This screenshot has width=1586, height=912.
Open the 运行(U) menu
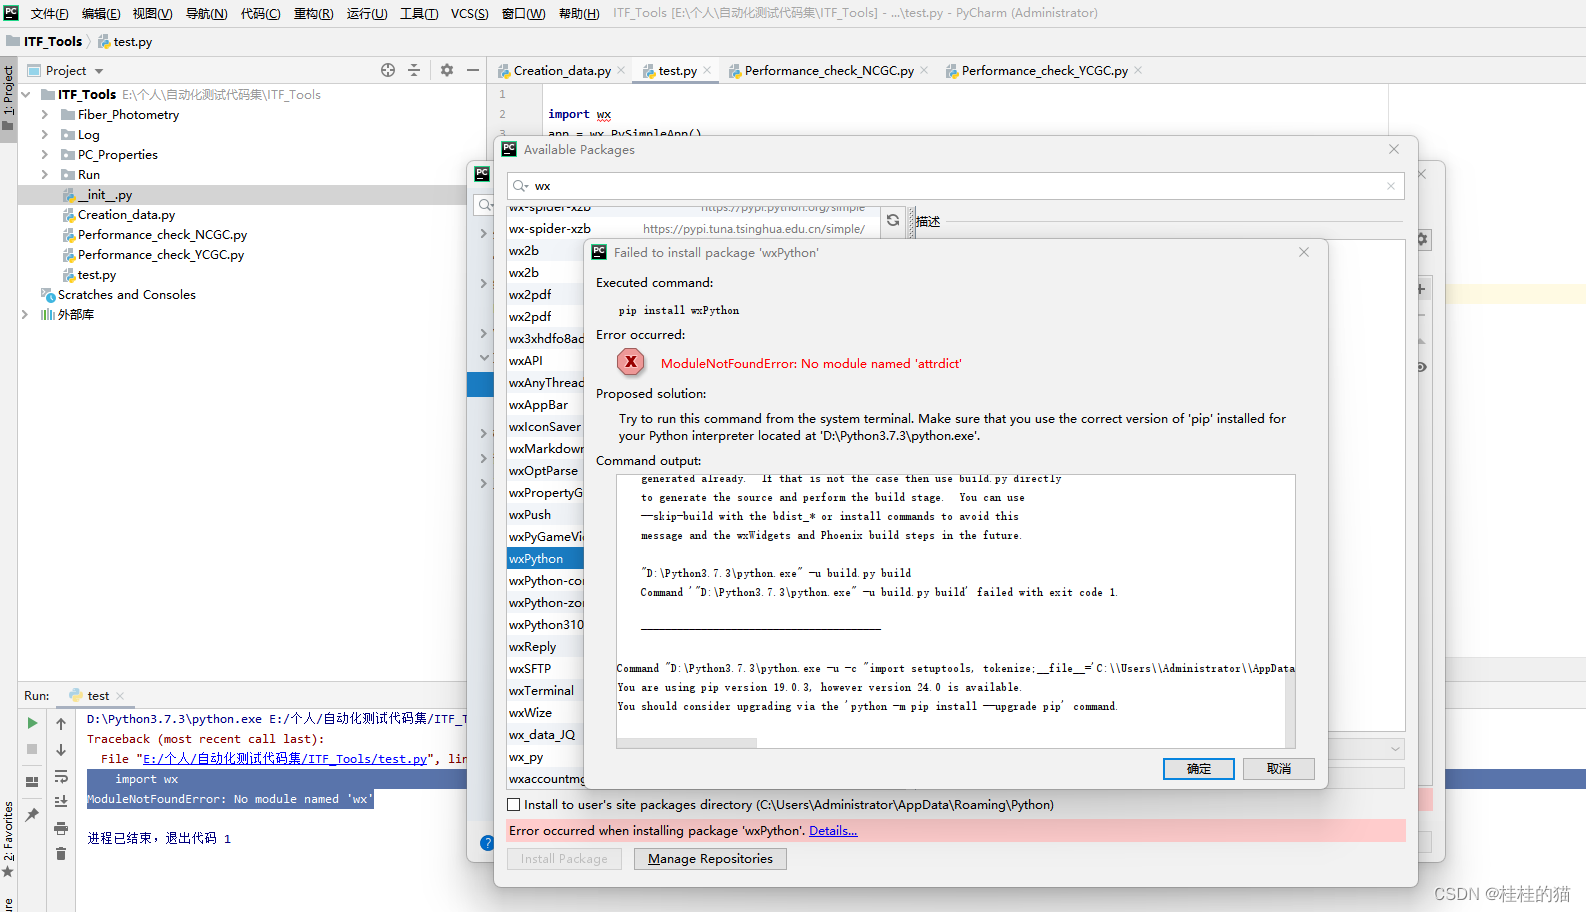[367, 13]
